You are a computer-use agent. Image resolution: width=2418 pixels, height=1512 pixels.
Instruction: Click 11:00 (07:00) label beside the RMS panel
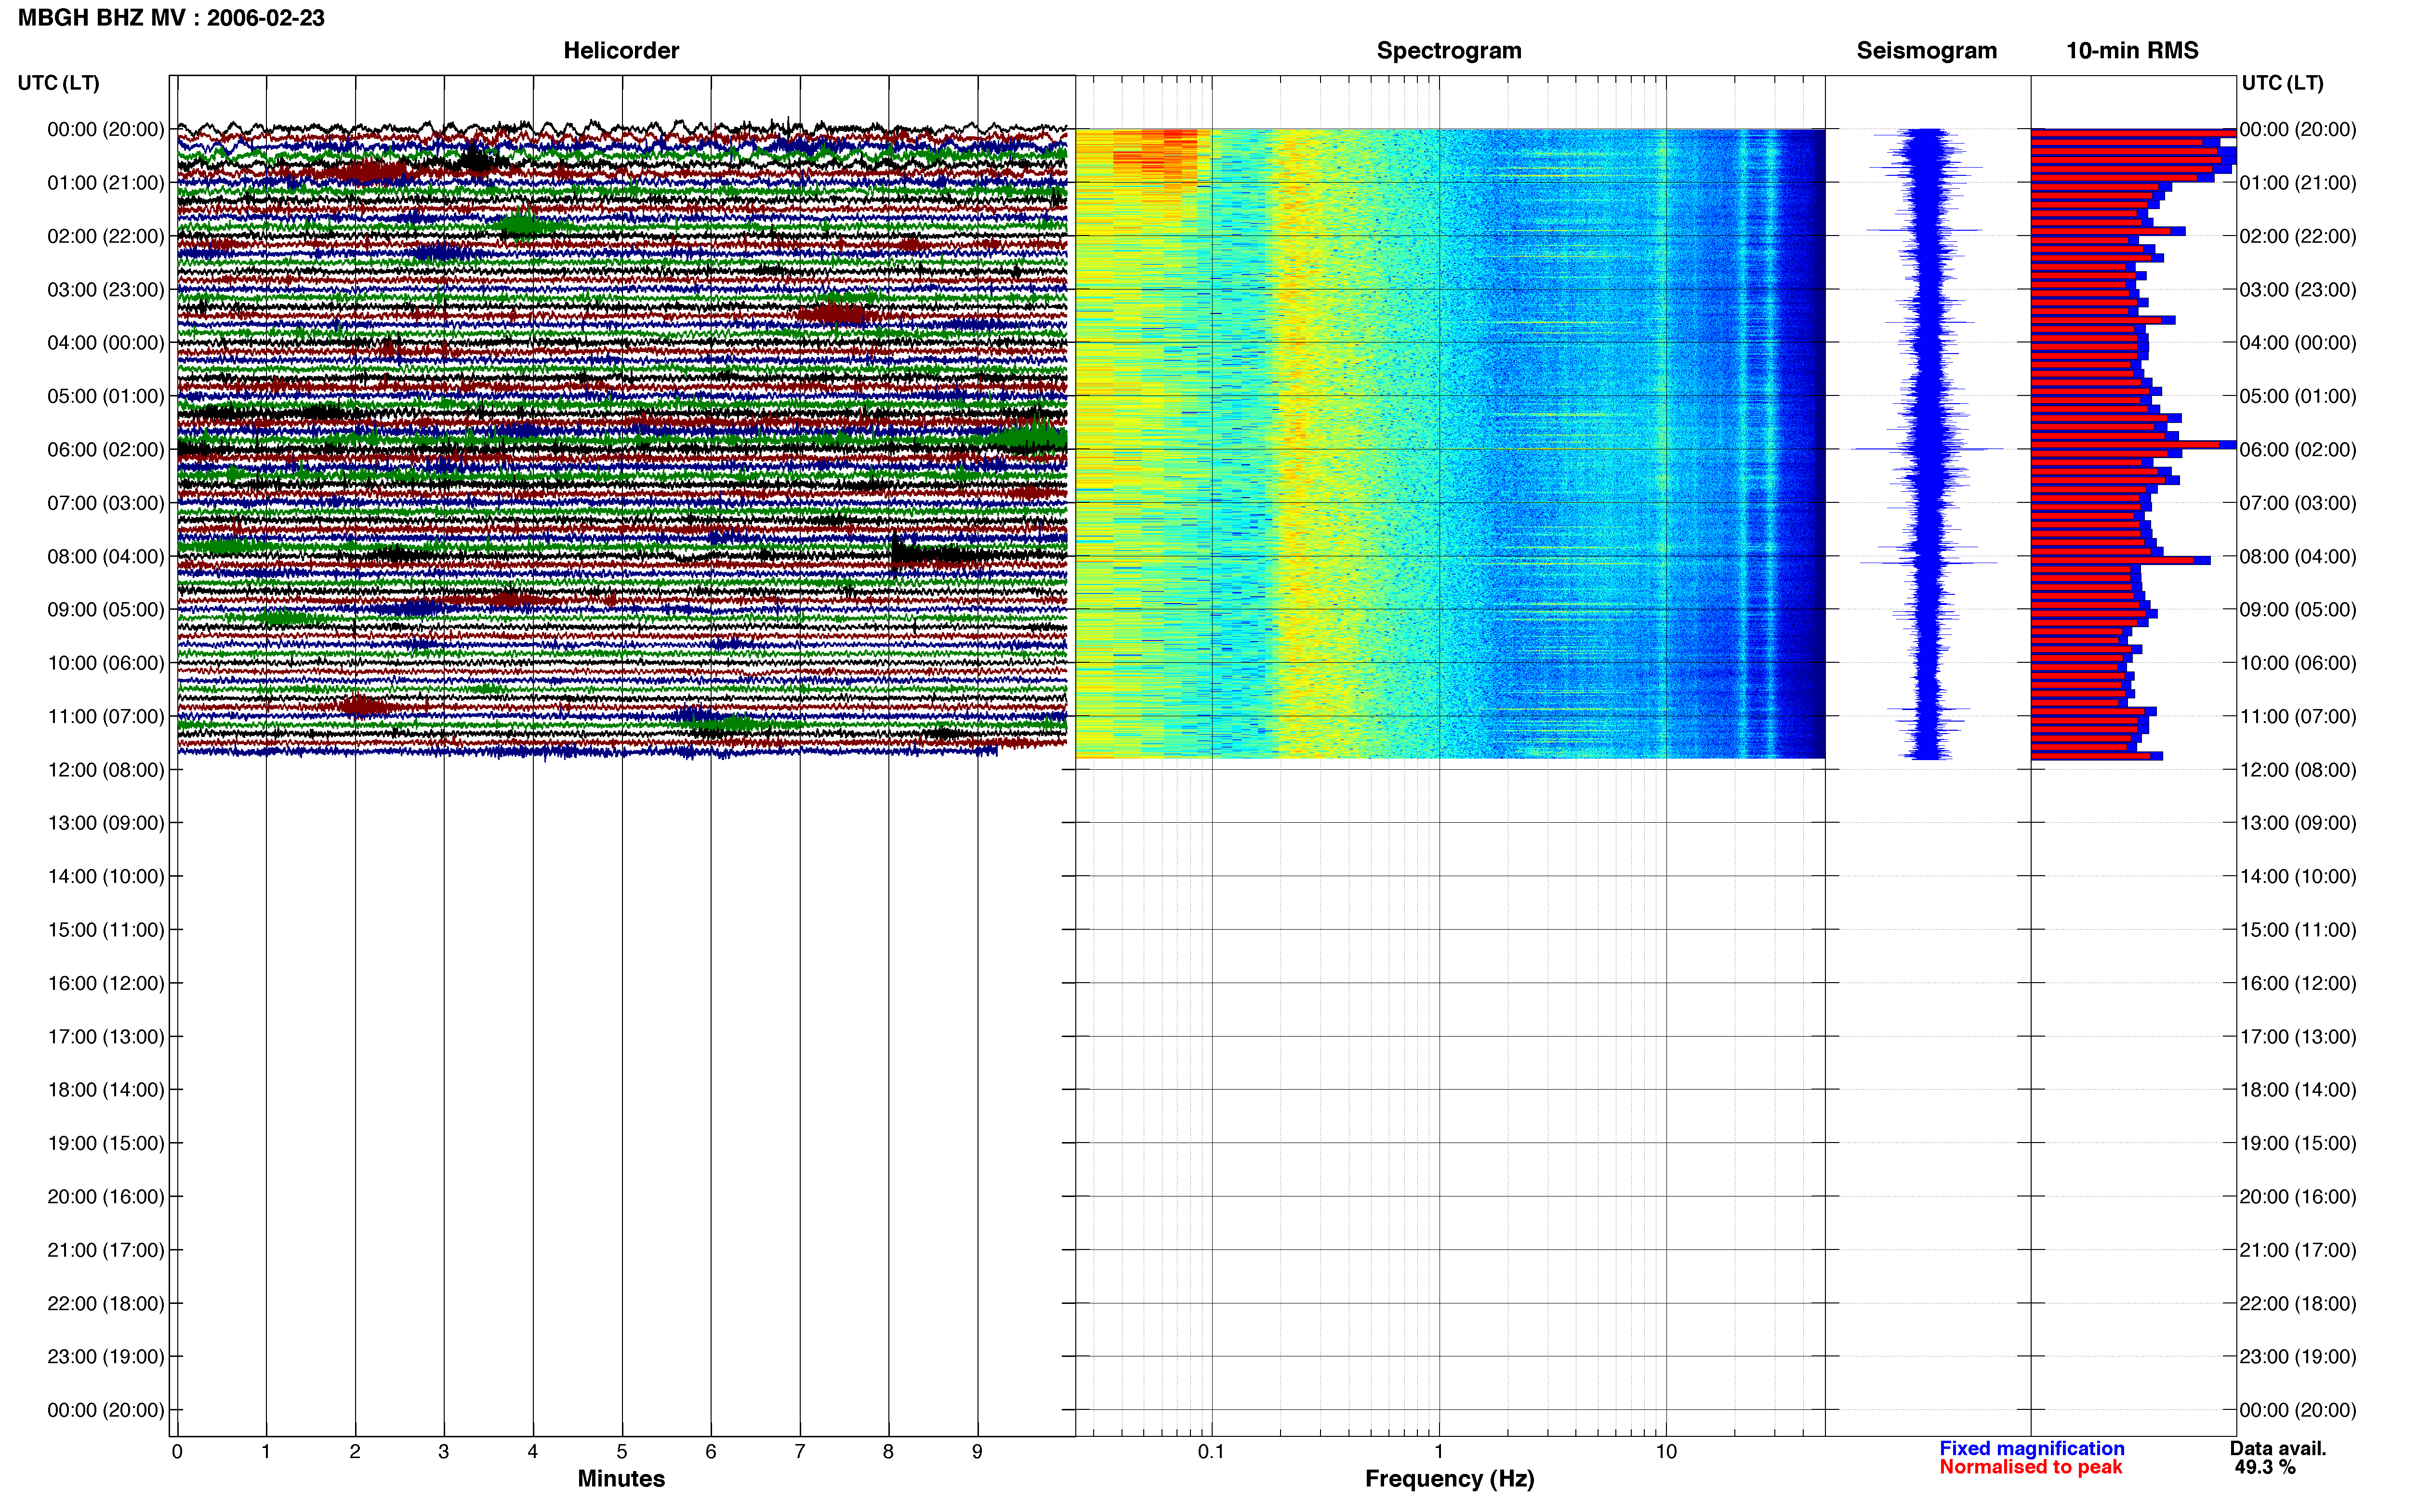(x=2298, y=717)
